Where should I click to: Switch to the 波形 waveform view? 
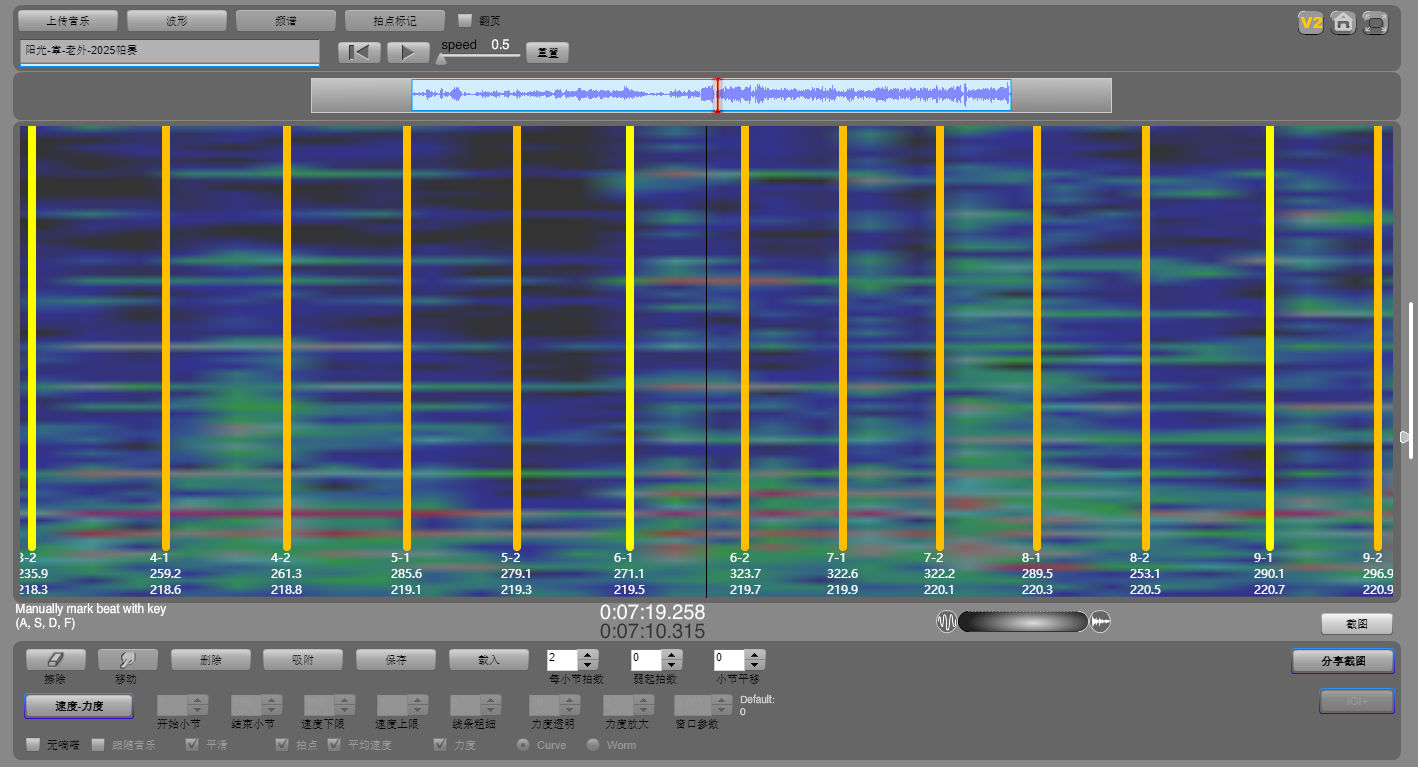tap(177, 21)
